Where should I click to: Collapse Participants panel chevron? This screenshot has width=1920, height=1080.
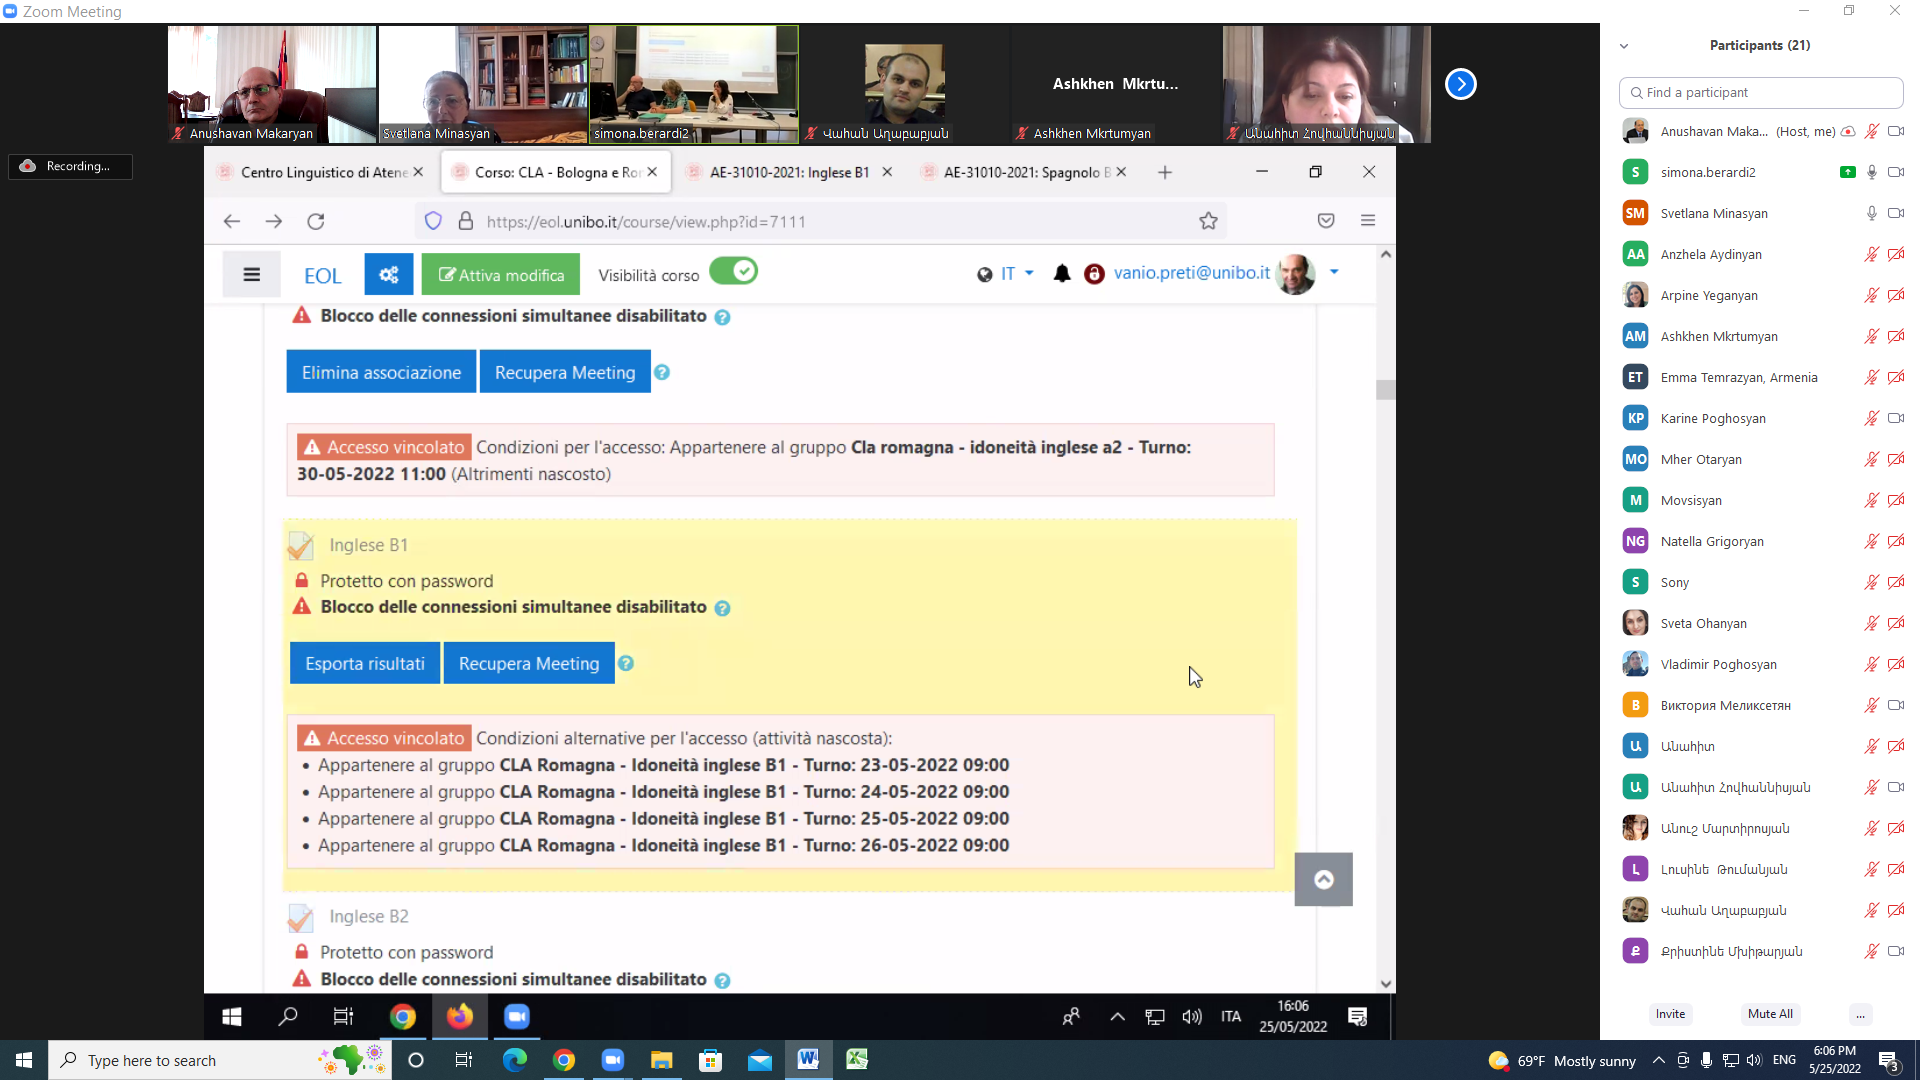[1624, 46]
